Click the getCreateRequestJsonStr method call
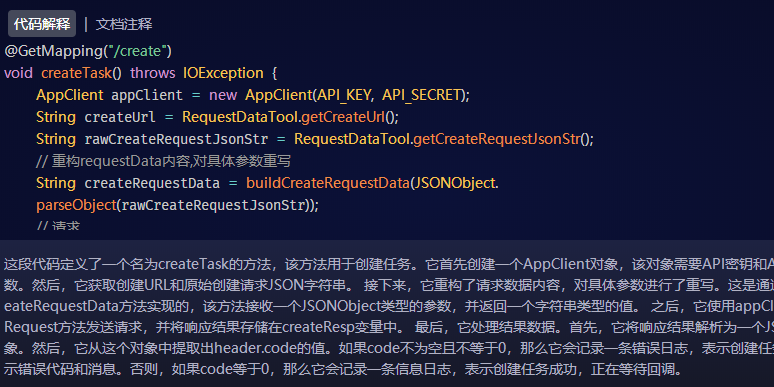This screenshot has width=774, height=387. pyautogui.click(x=497, y=139)
